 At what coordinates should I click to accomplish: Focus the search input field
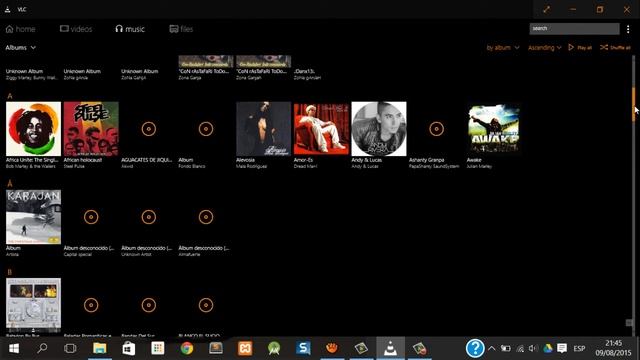[x=574, y=29]
